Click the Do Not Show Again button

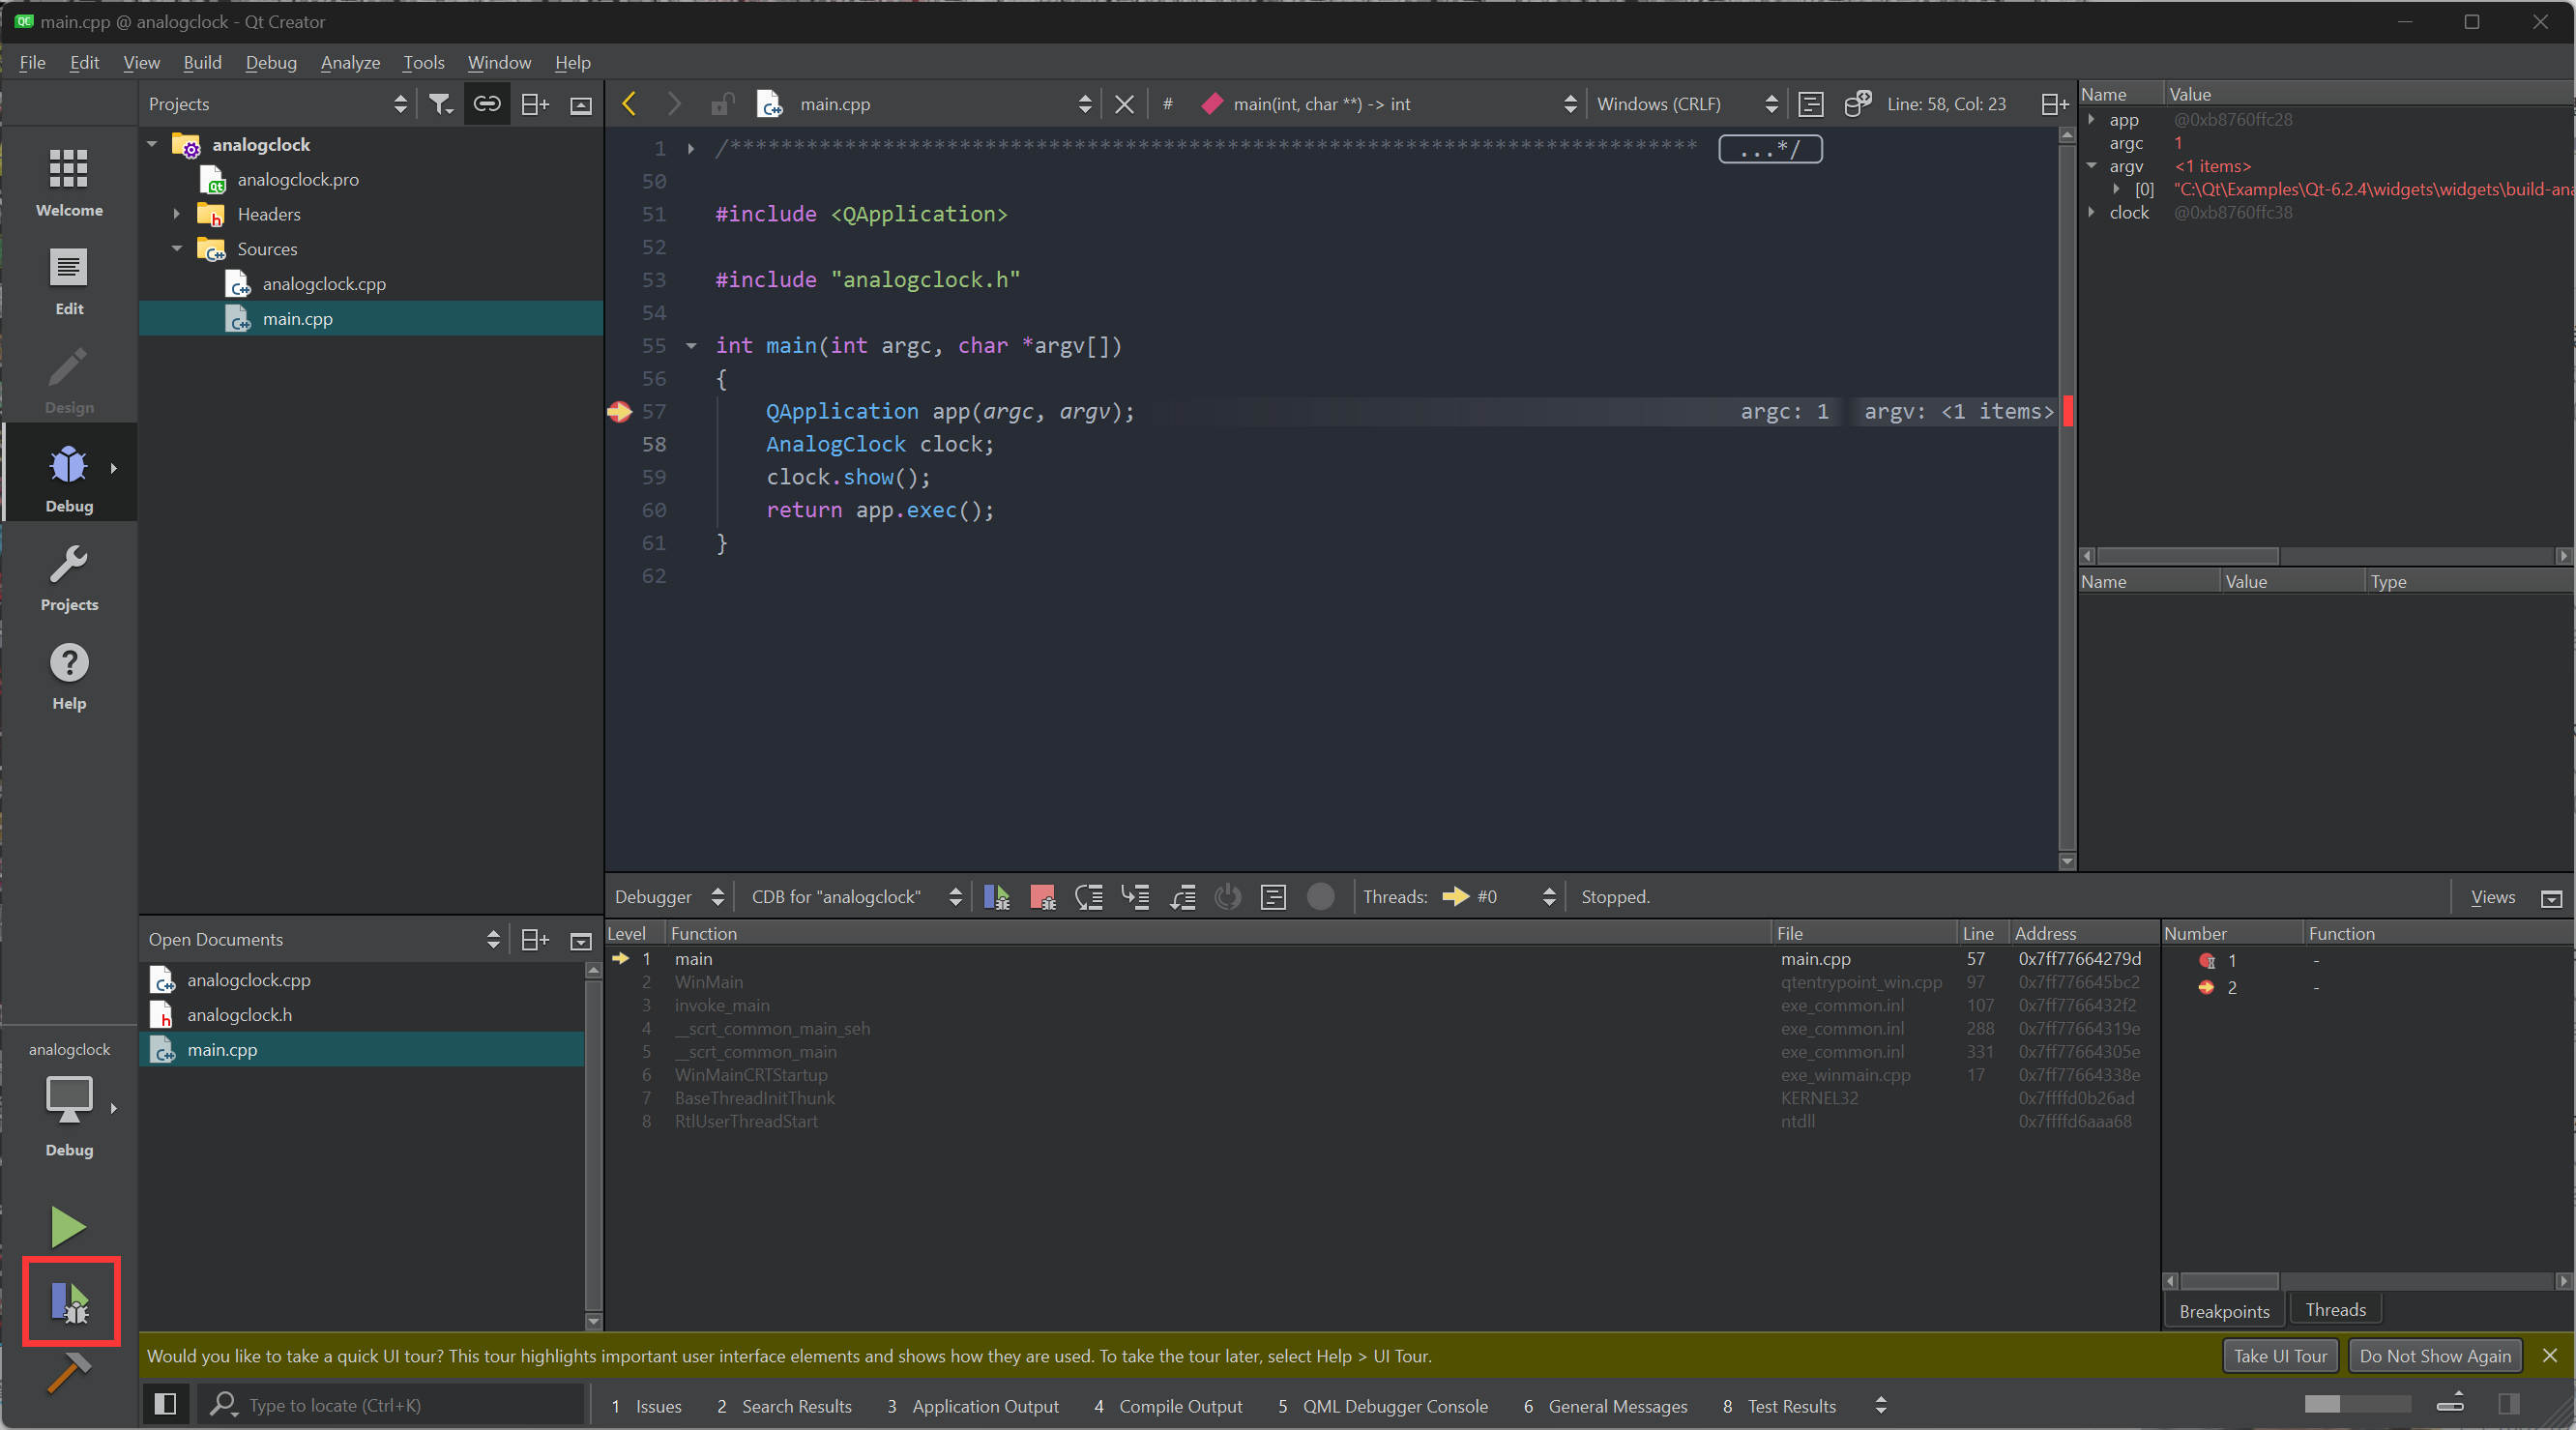pos(2434,1356)
